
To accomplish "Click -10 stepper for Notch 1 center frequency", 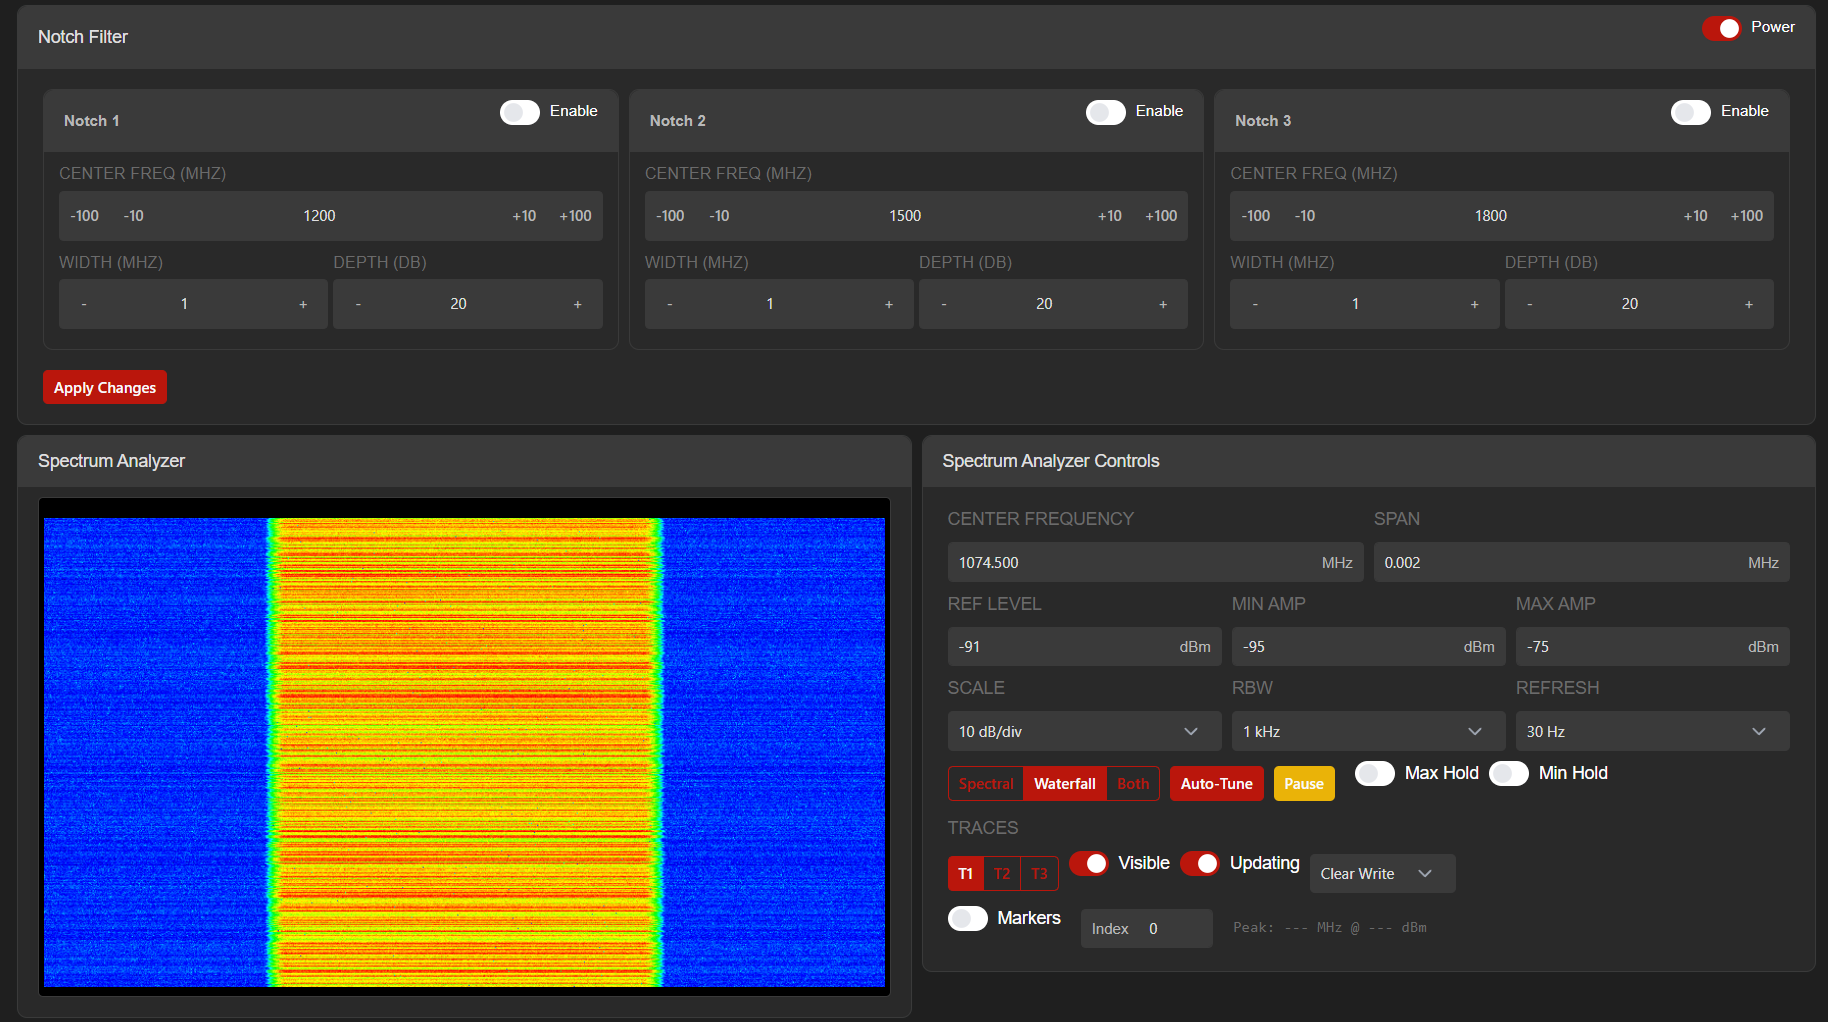I will coord(133,215).
